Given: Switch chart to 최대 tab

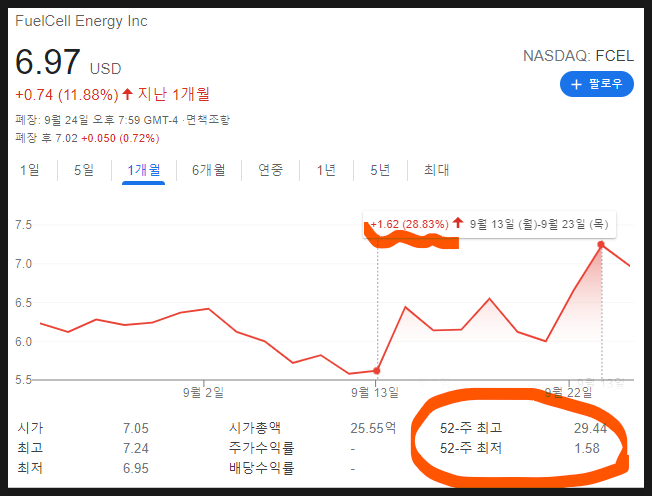Looking at the screenshot, I should (x=436, y=170).
